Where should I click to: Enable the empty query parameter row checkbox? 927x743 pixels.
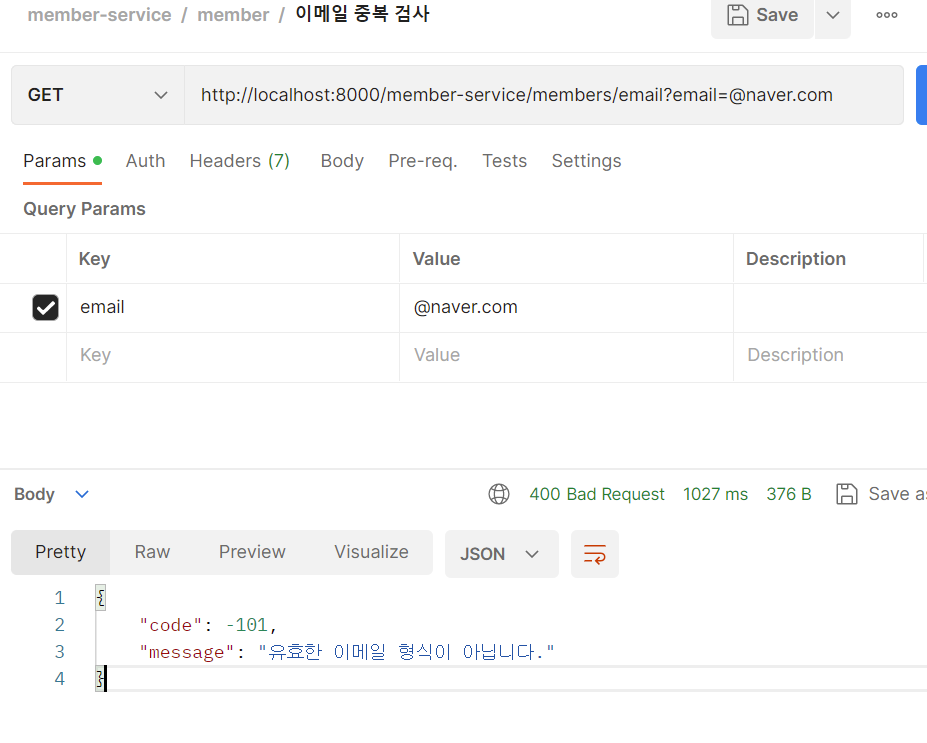[x=45, y=356]
